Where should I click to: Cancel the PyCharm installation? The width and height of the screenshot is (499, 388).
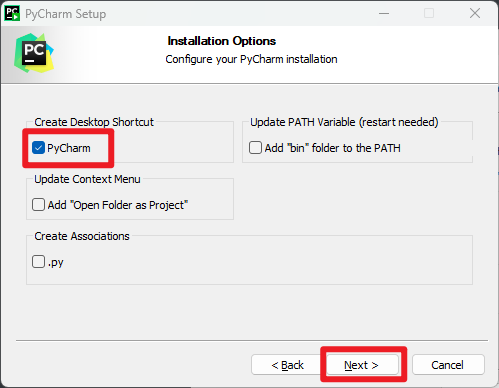(448, 365)
